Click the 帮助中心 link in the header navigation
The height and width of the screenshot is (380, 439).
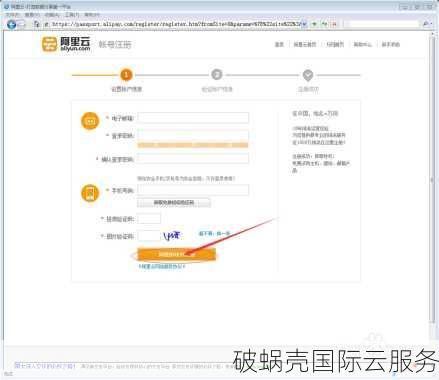[362, 44]
